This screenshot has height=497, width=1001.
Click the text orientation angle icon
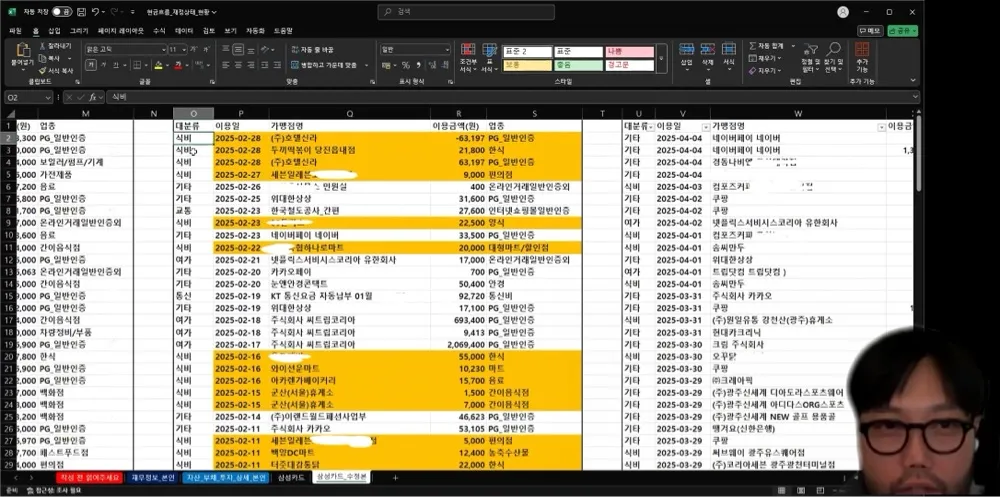coord(267,49)
